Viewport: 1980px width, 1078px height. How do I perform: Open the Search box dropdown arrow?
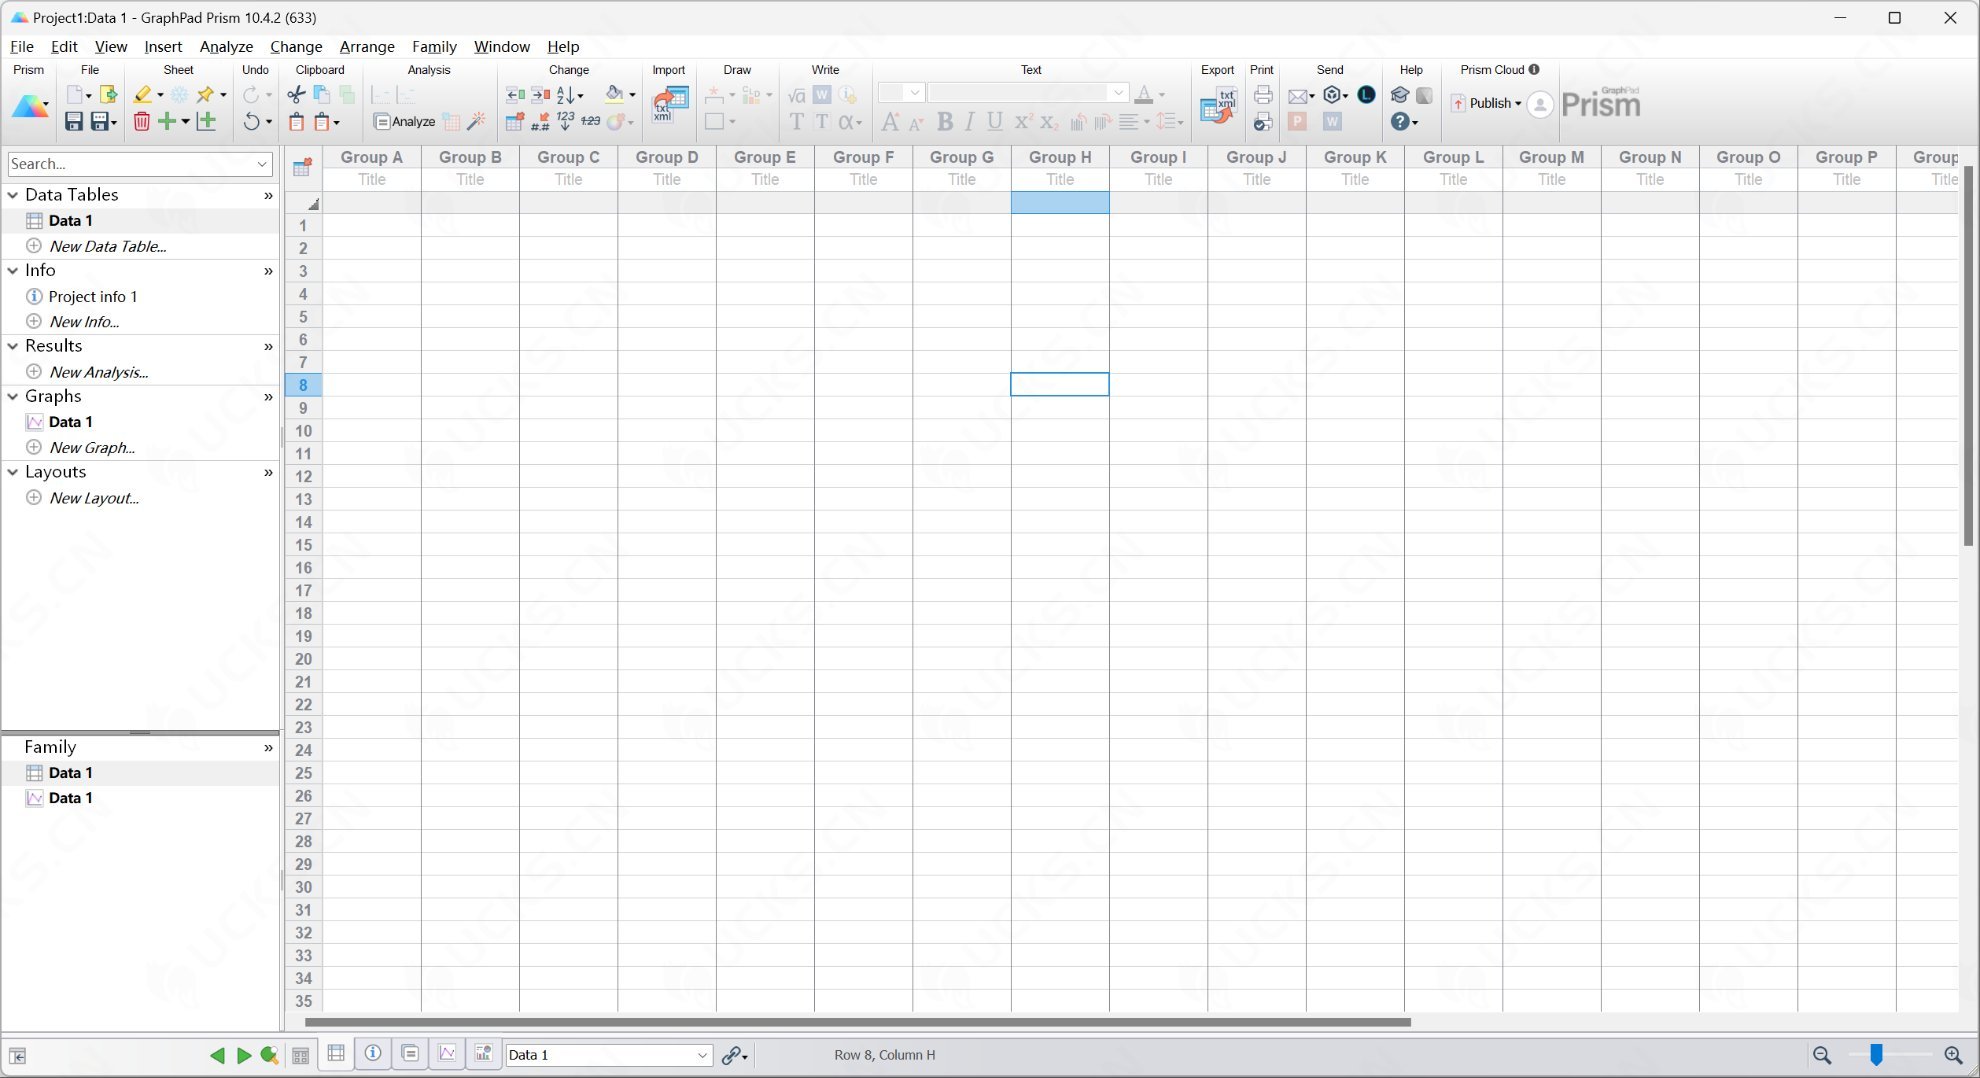click(x=262, y=164)
